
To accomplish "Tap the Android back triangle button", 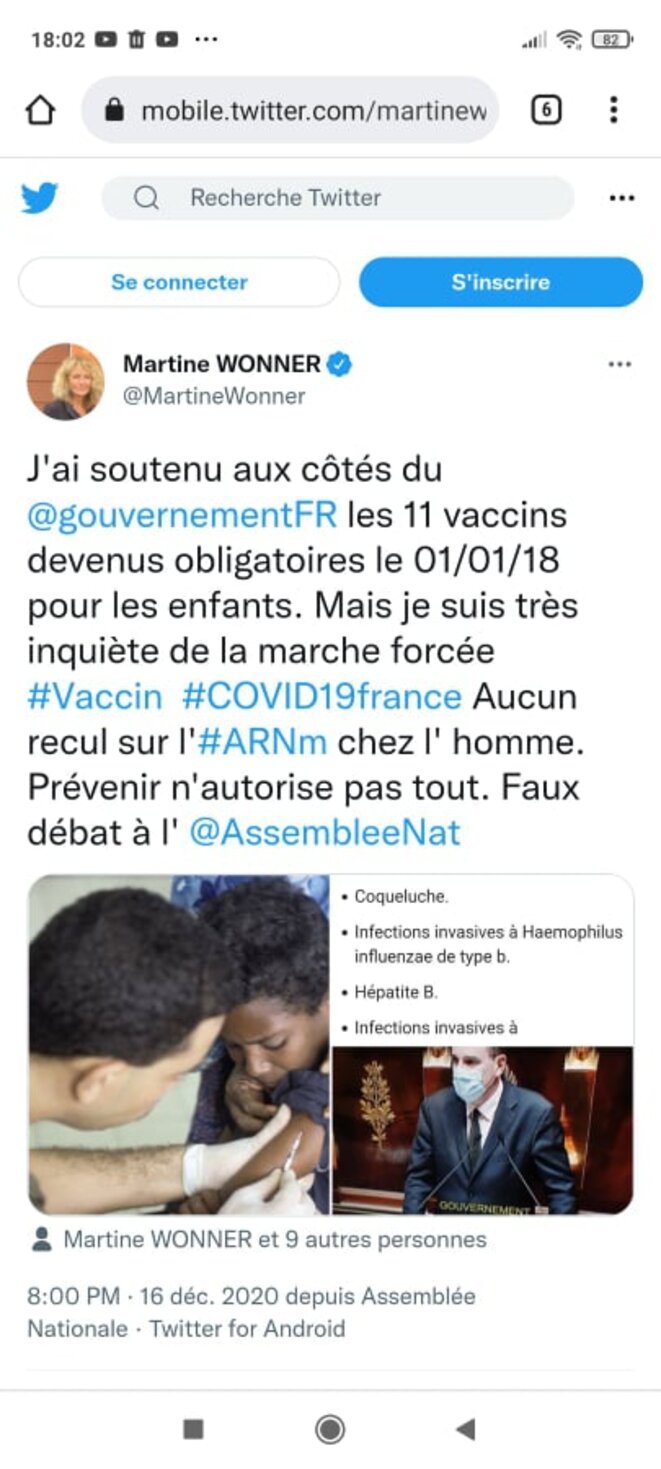I will (465, 1429).
